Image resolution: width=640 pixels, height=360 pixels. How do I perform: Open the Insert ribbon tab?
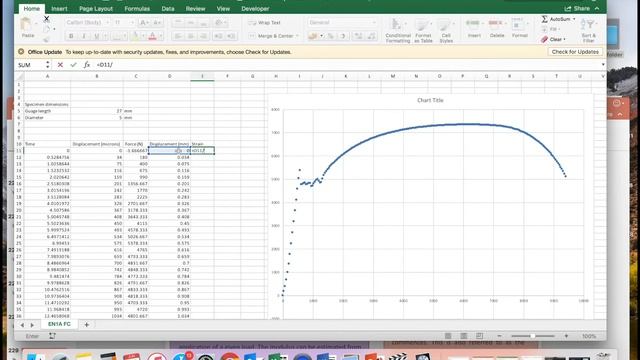click(59, 9)
